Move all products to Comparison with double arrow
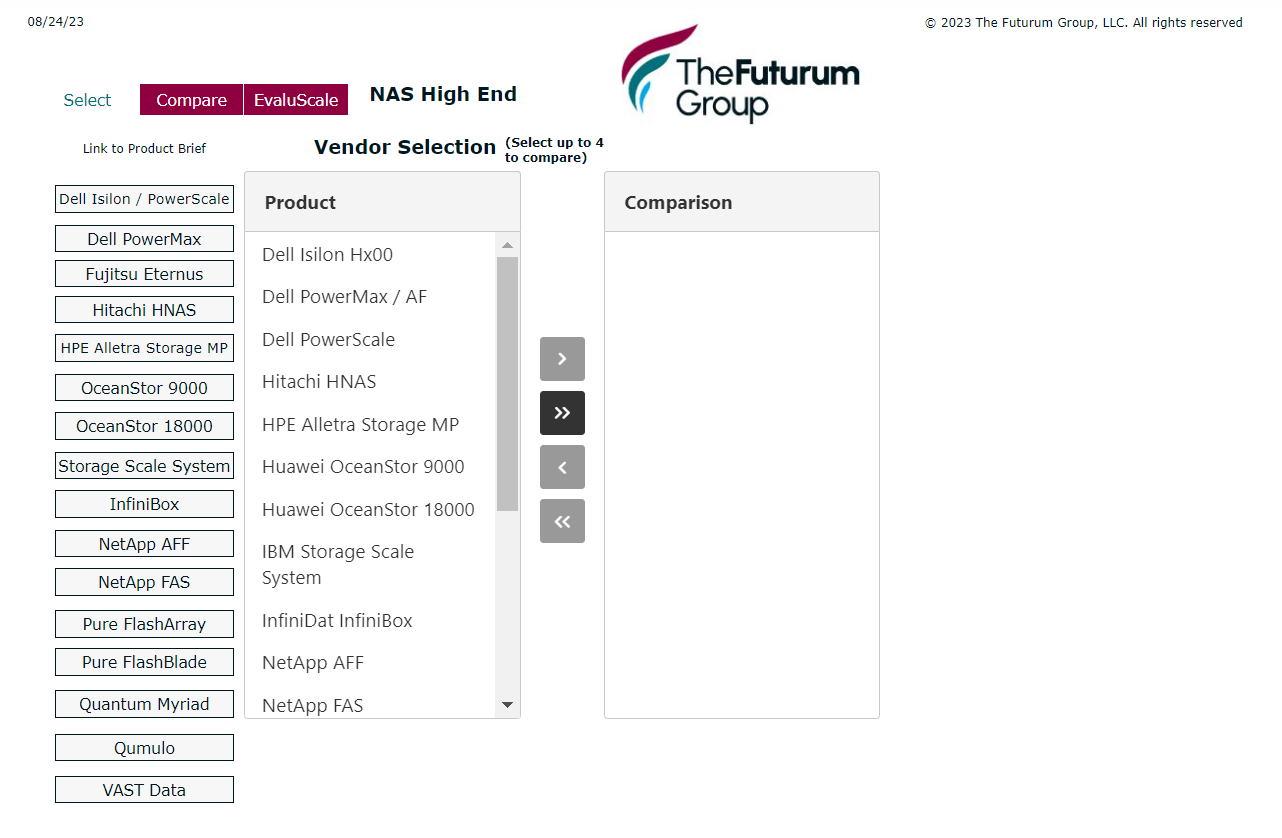Viewport: 1282px width, 838px height. pos(562,413)
